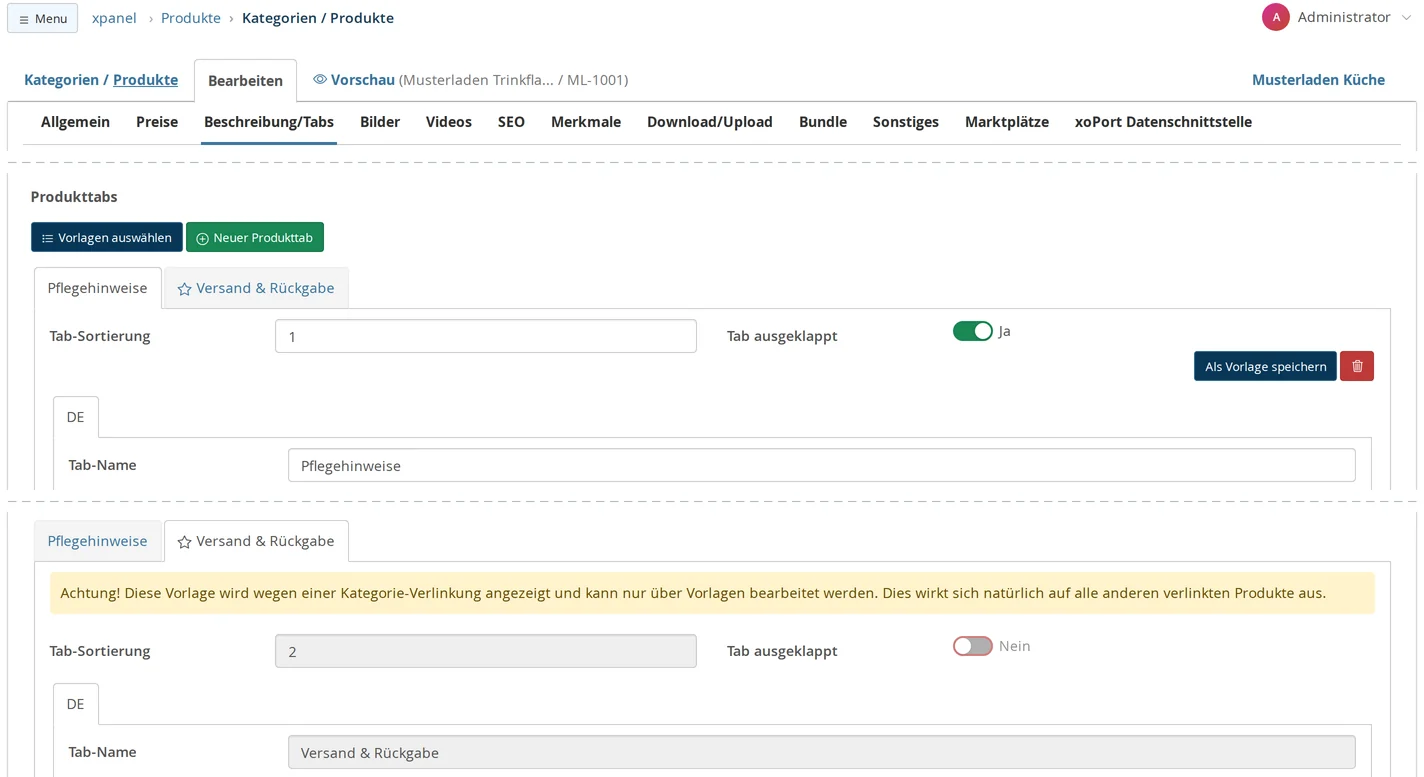Click the Vorlagen auswählen button
Viewport: 1424px width, 777px height.
tap(107, 237)
